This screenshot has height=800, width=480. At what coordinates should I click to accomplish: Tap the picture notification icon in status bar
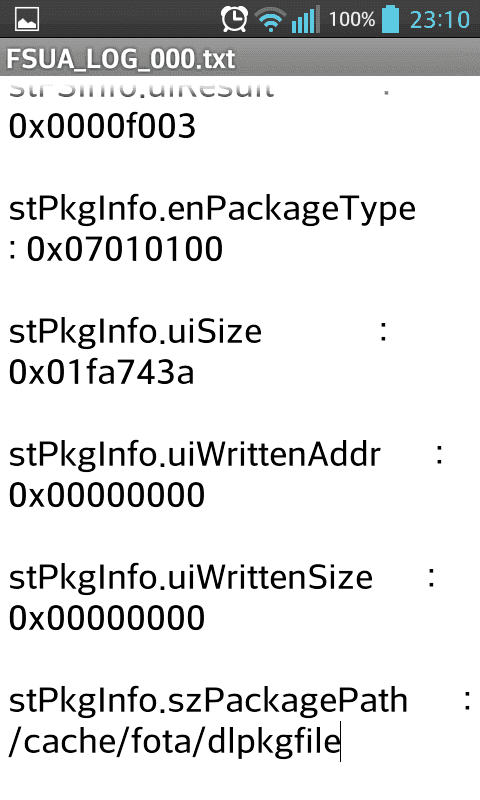[27, 20]
